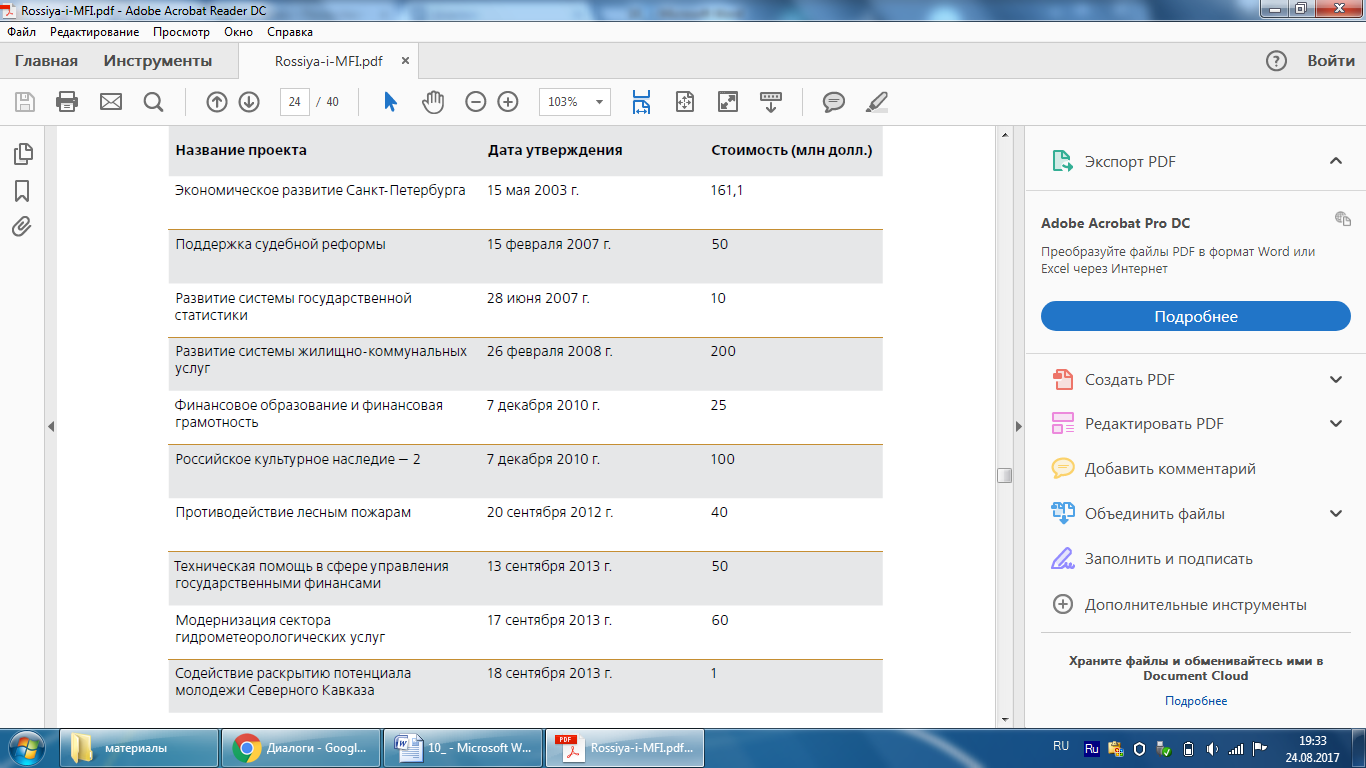Go to previous page arrow
Viewport: 1366px width, 768px height.
tap(217, 102)
